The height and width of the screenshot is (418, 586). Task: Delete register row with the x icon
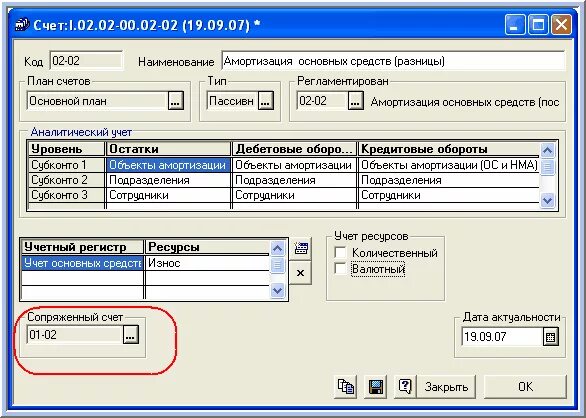[x=300, y=273]
